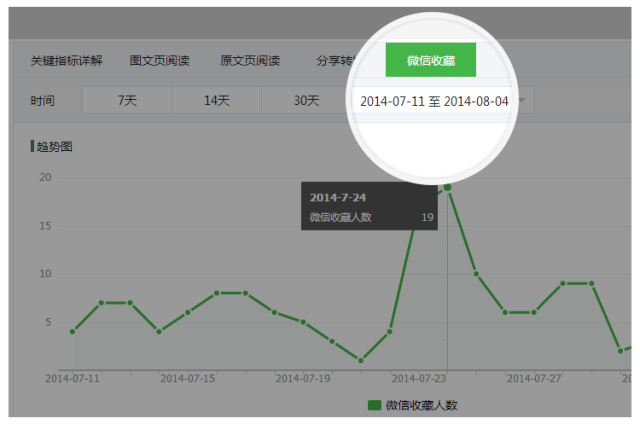Select the first data point on 2014-07-11
Image resolution: width=640 pixels, height=424 pixels.
[72, 331]
